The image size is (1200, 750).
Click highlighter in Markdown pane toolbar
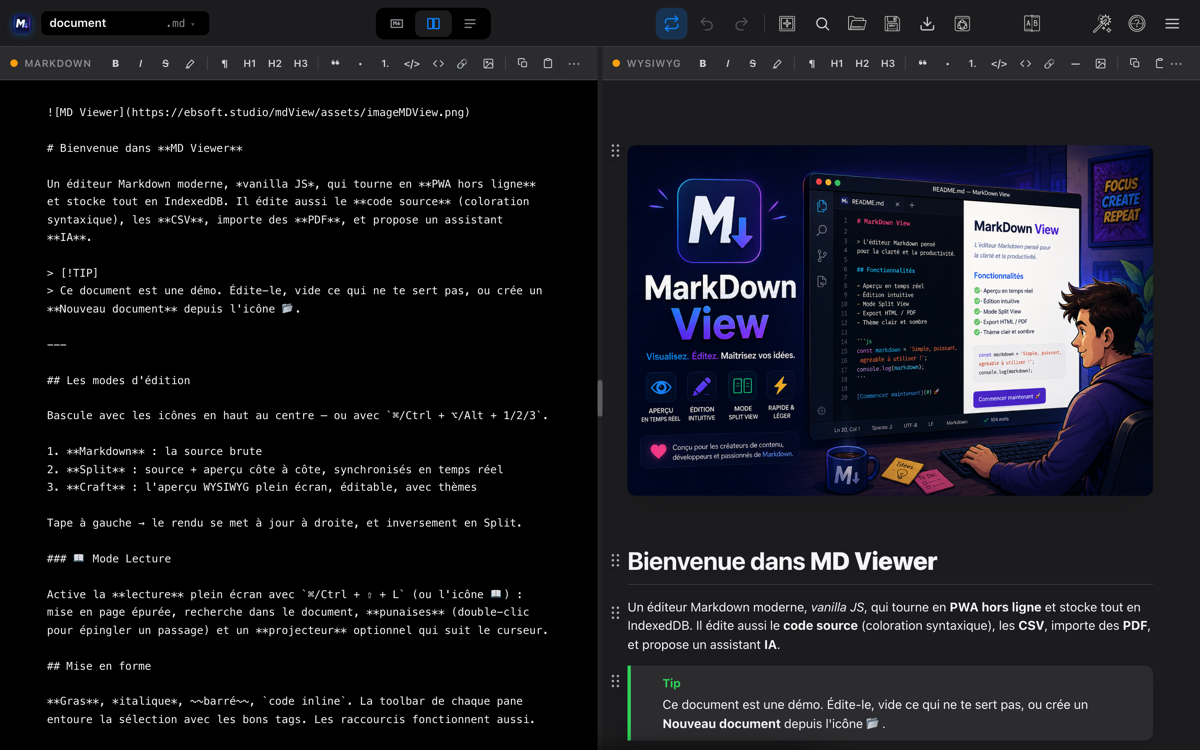(x=190, y=64)
